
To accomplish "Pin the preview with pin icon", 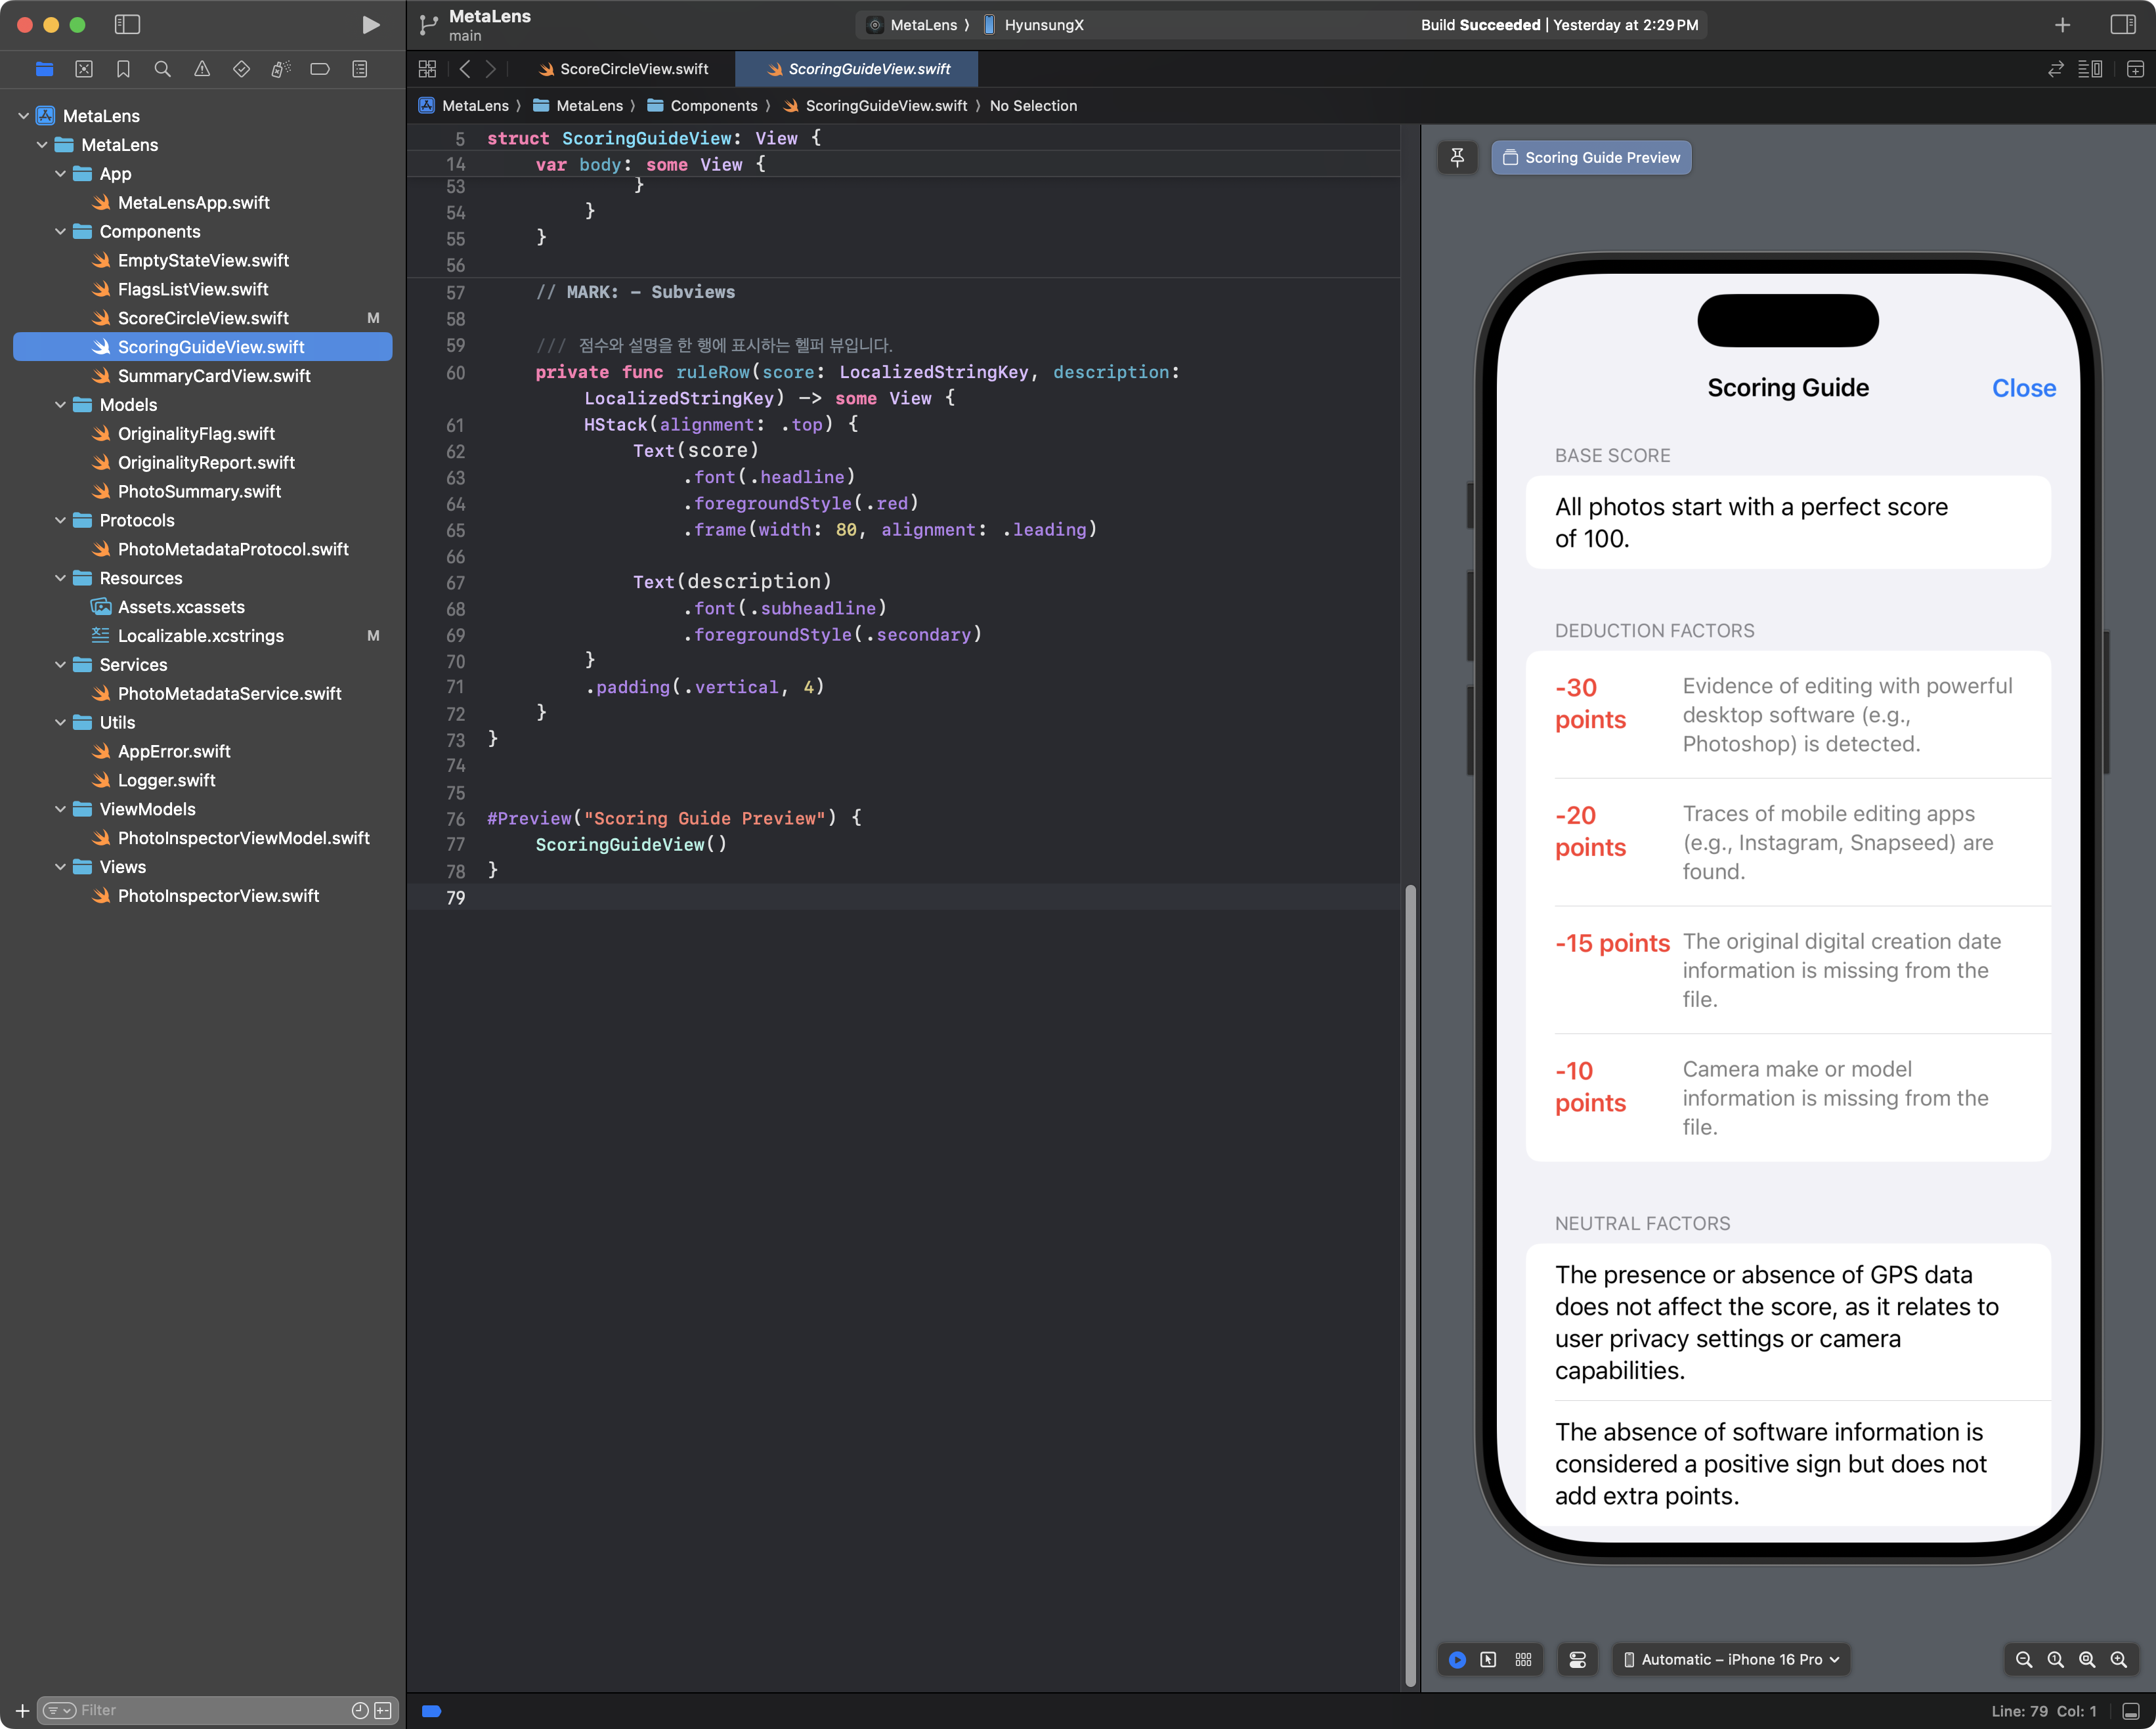I will 1457,157.
